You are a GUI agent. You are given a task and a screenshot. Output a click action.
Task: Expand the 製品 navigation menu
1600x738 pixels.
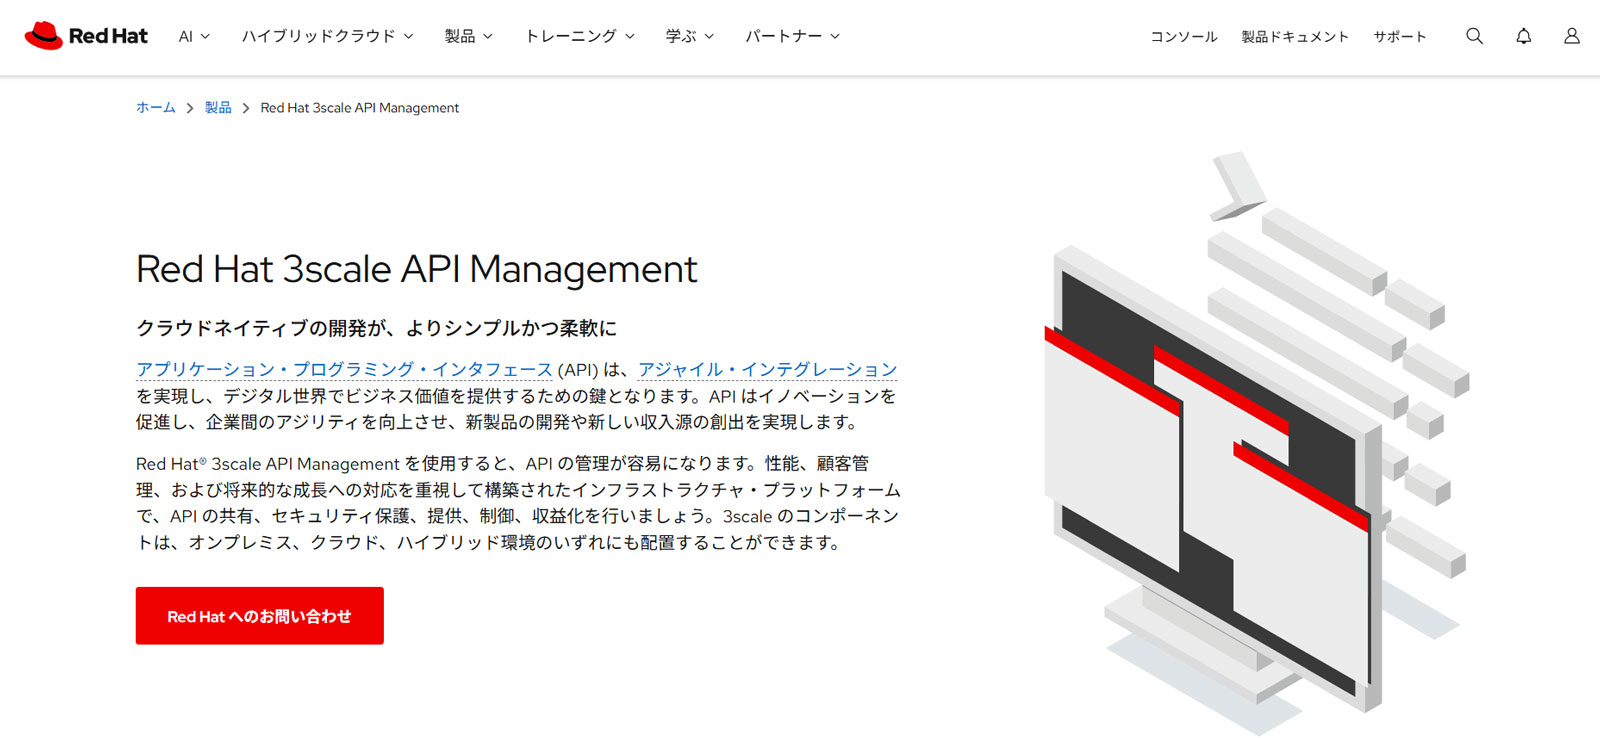pyautogui.click(x=469, y=36)
